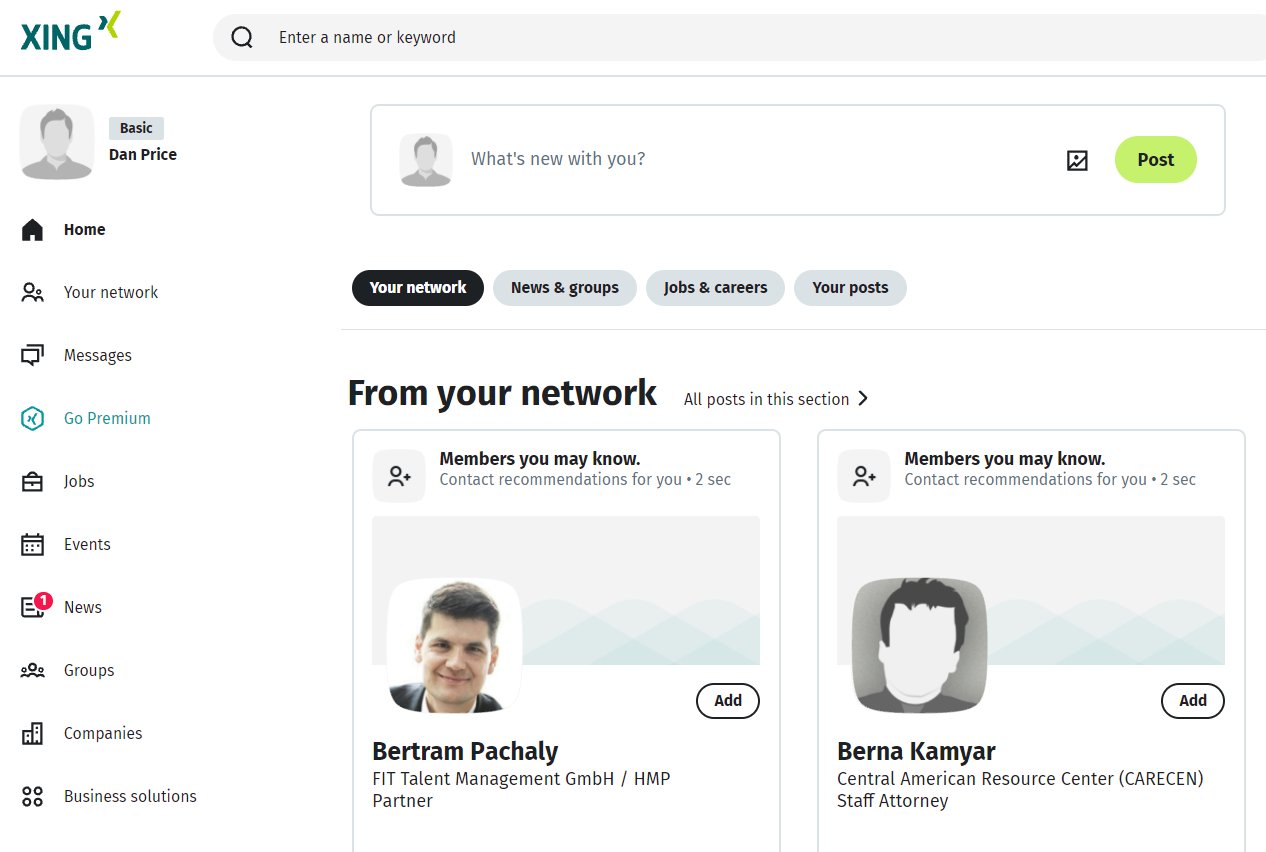Add Berna Kamyar as a contact
This screenshot has width=1266, height=852.
(x=1192, y=701)
